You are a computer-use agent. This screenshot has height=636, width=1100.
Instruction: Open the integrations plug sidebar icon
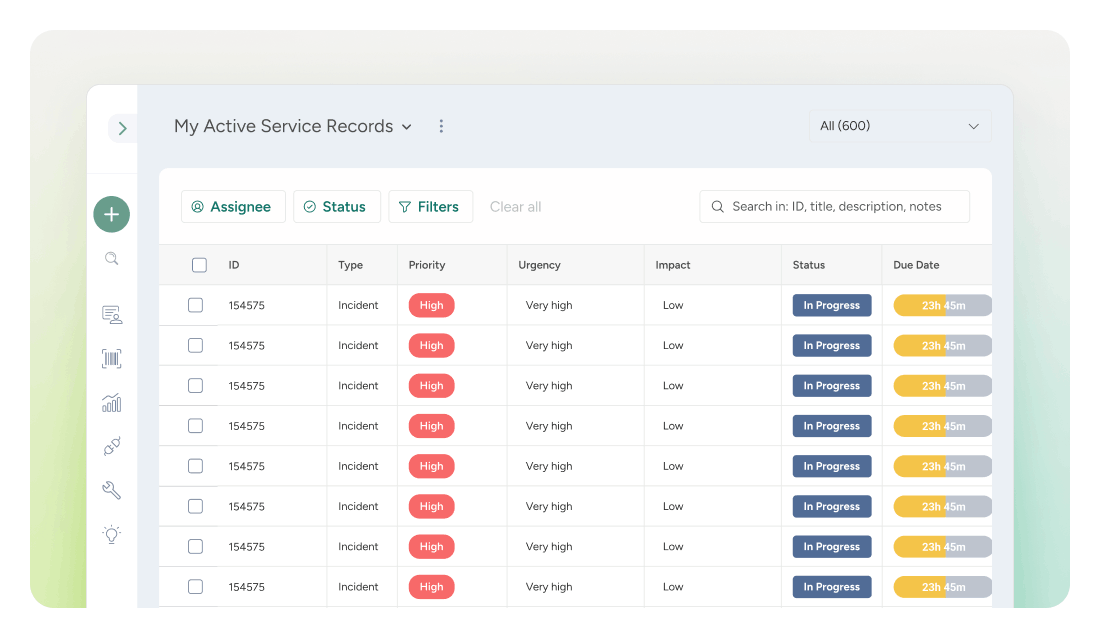pyautogui.click(x=112, y=447)
